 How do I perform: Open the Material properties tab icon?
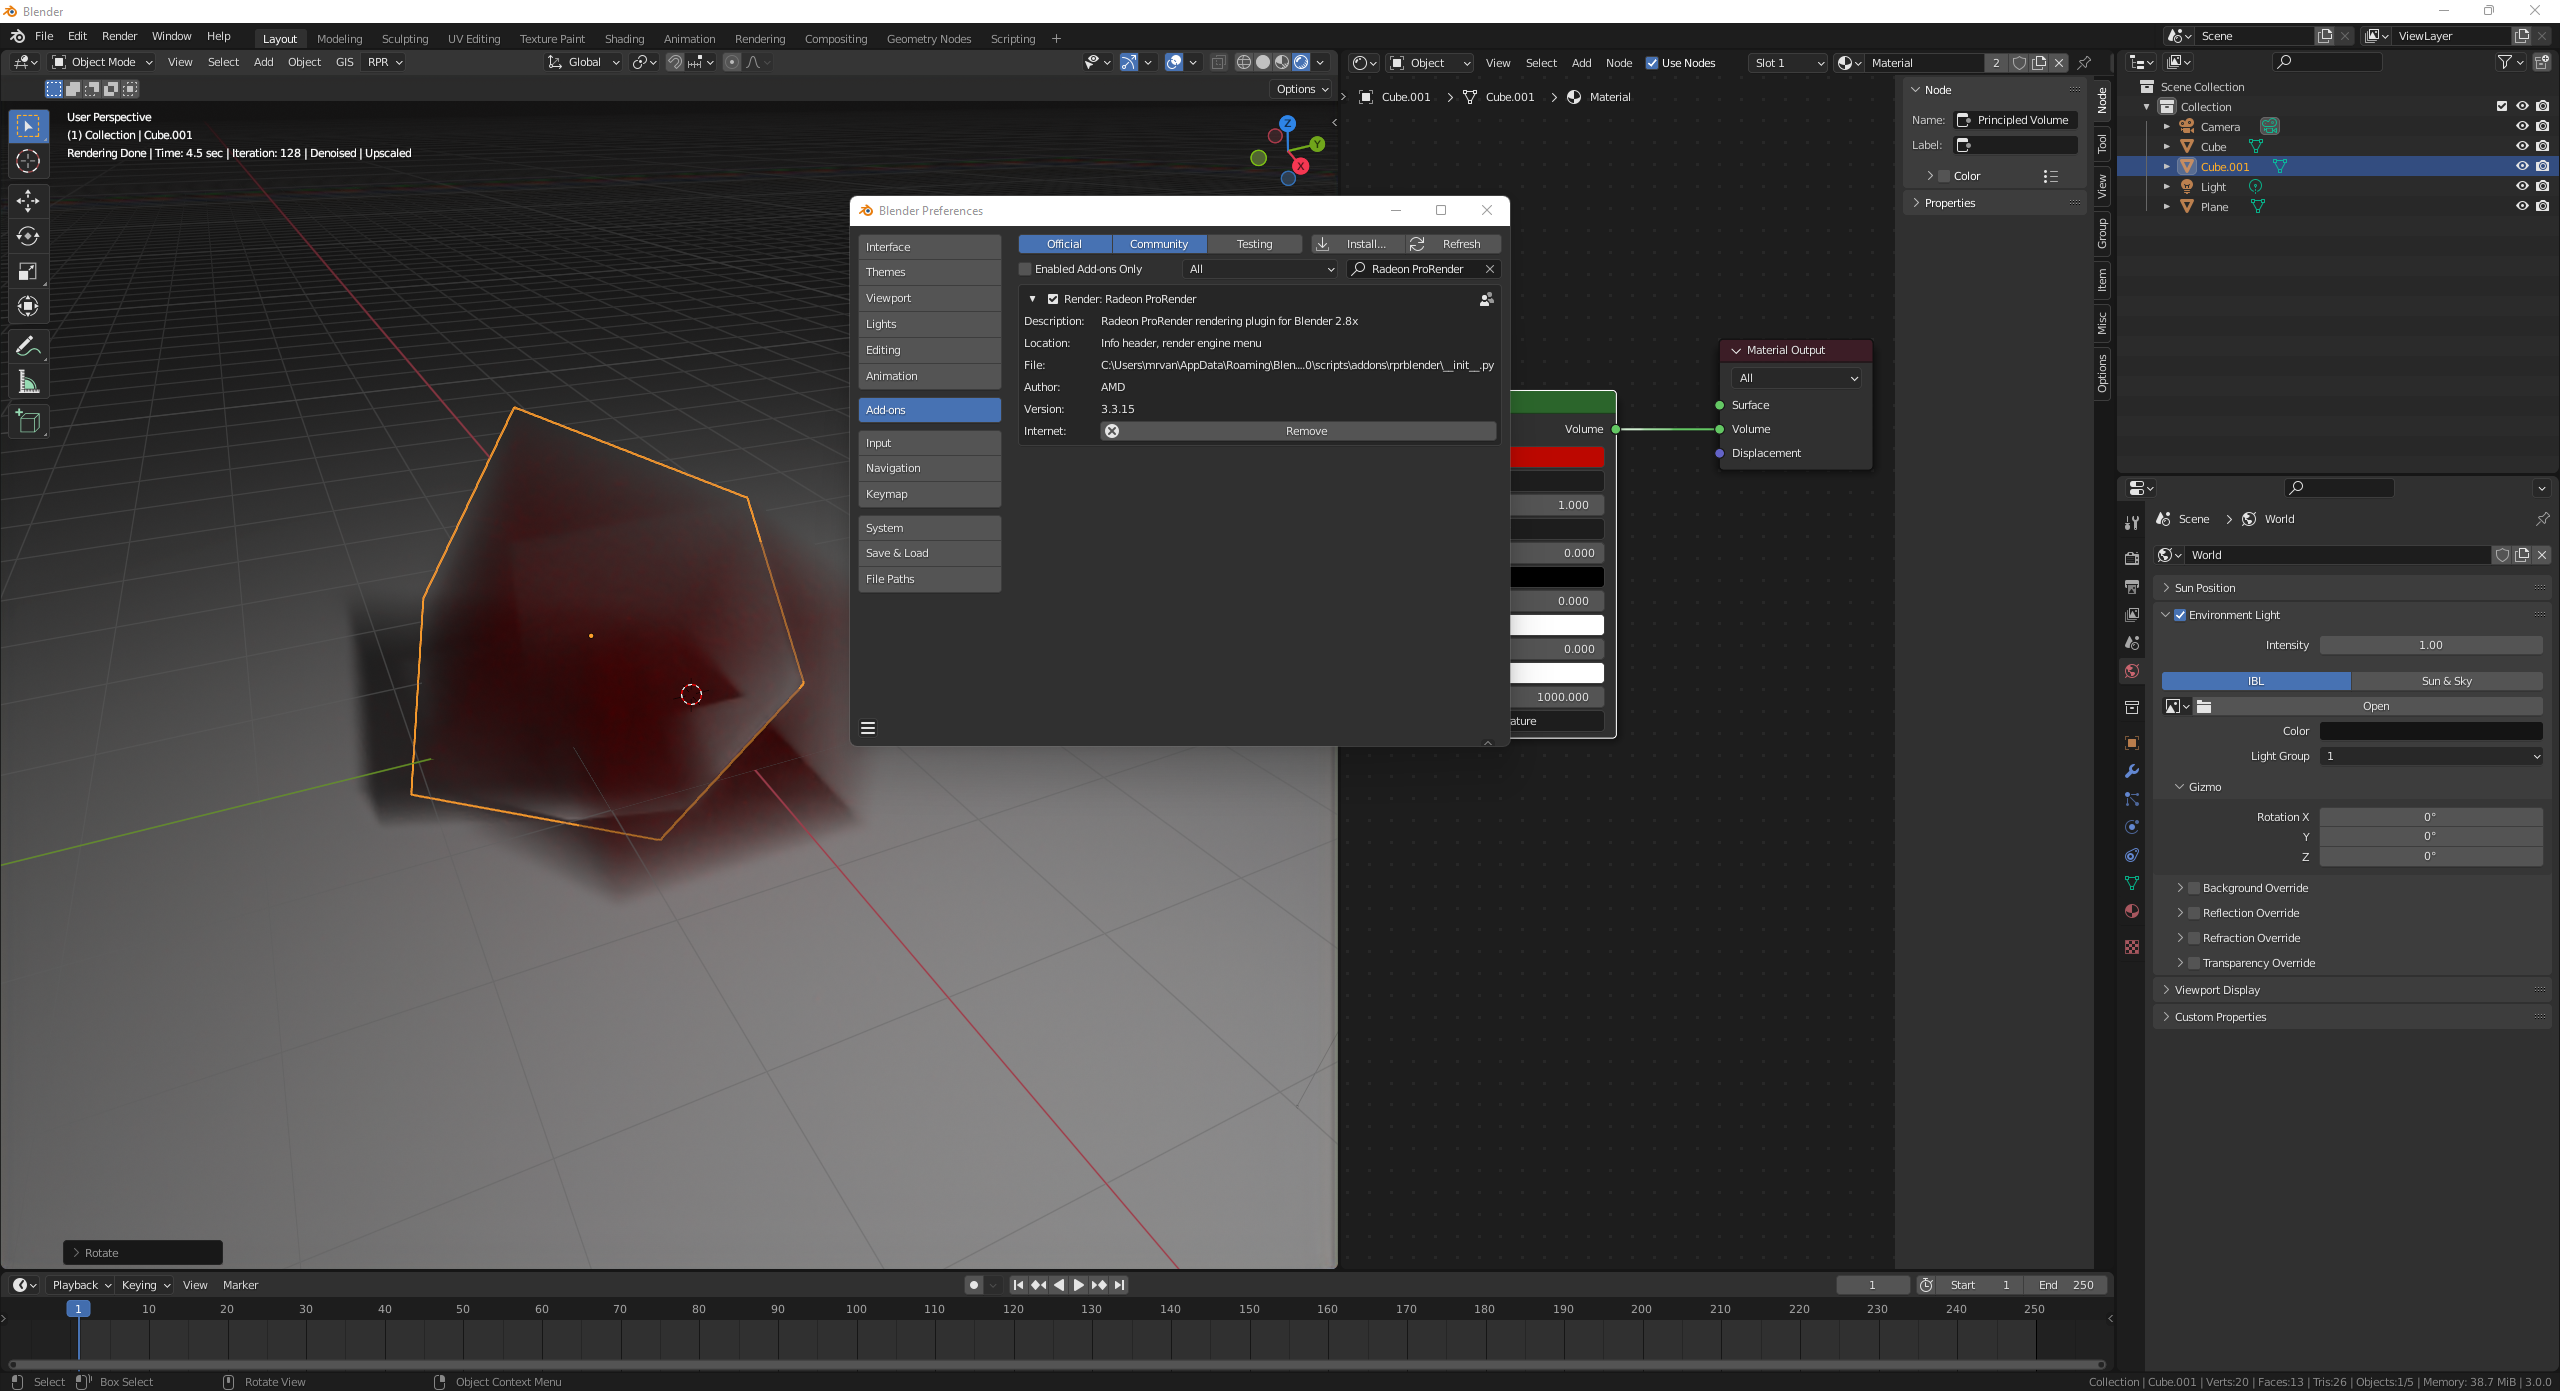point(2132,911)
